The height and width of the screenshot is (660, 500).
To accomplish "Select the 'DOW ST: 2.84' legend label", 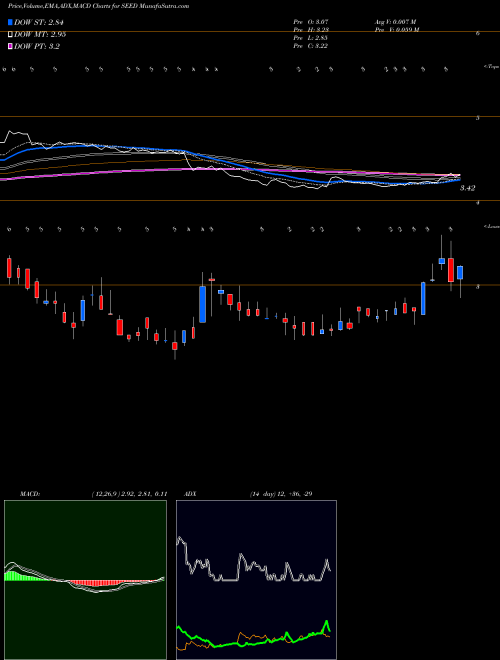I will (39, 22).
